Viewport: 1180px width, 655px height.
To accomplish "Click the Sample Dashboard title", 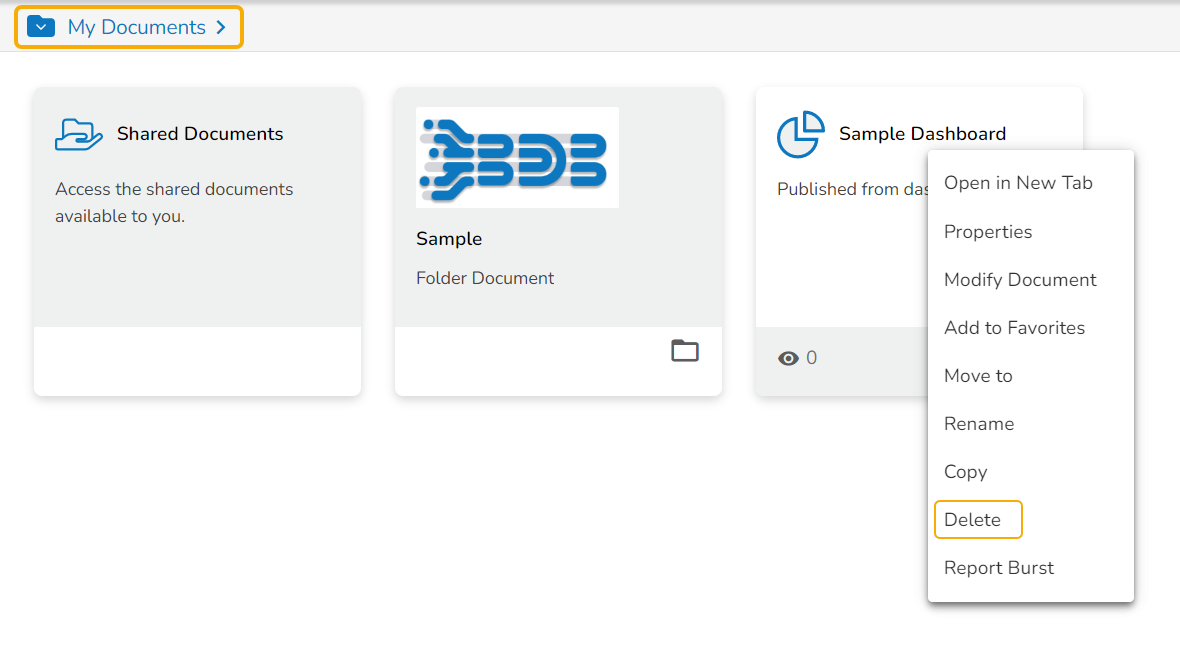I will [922, 134].
